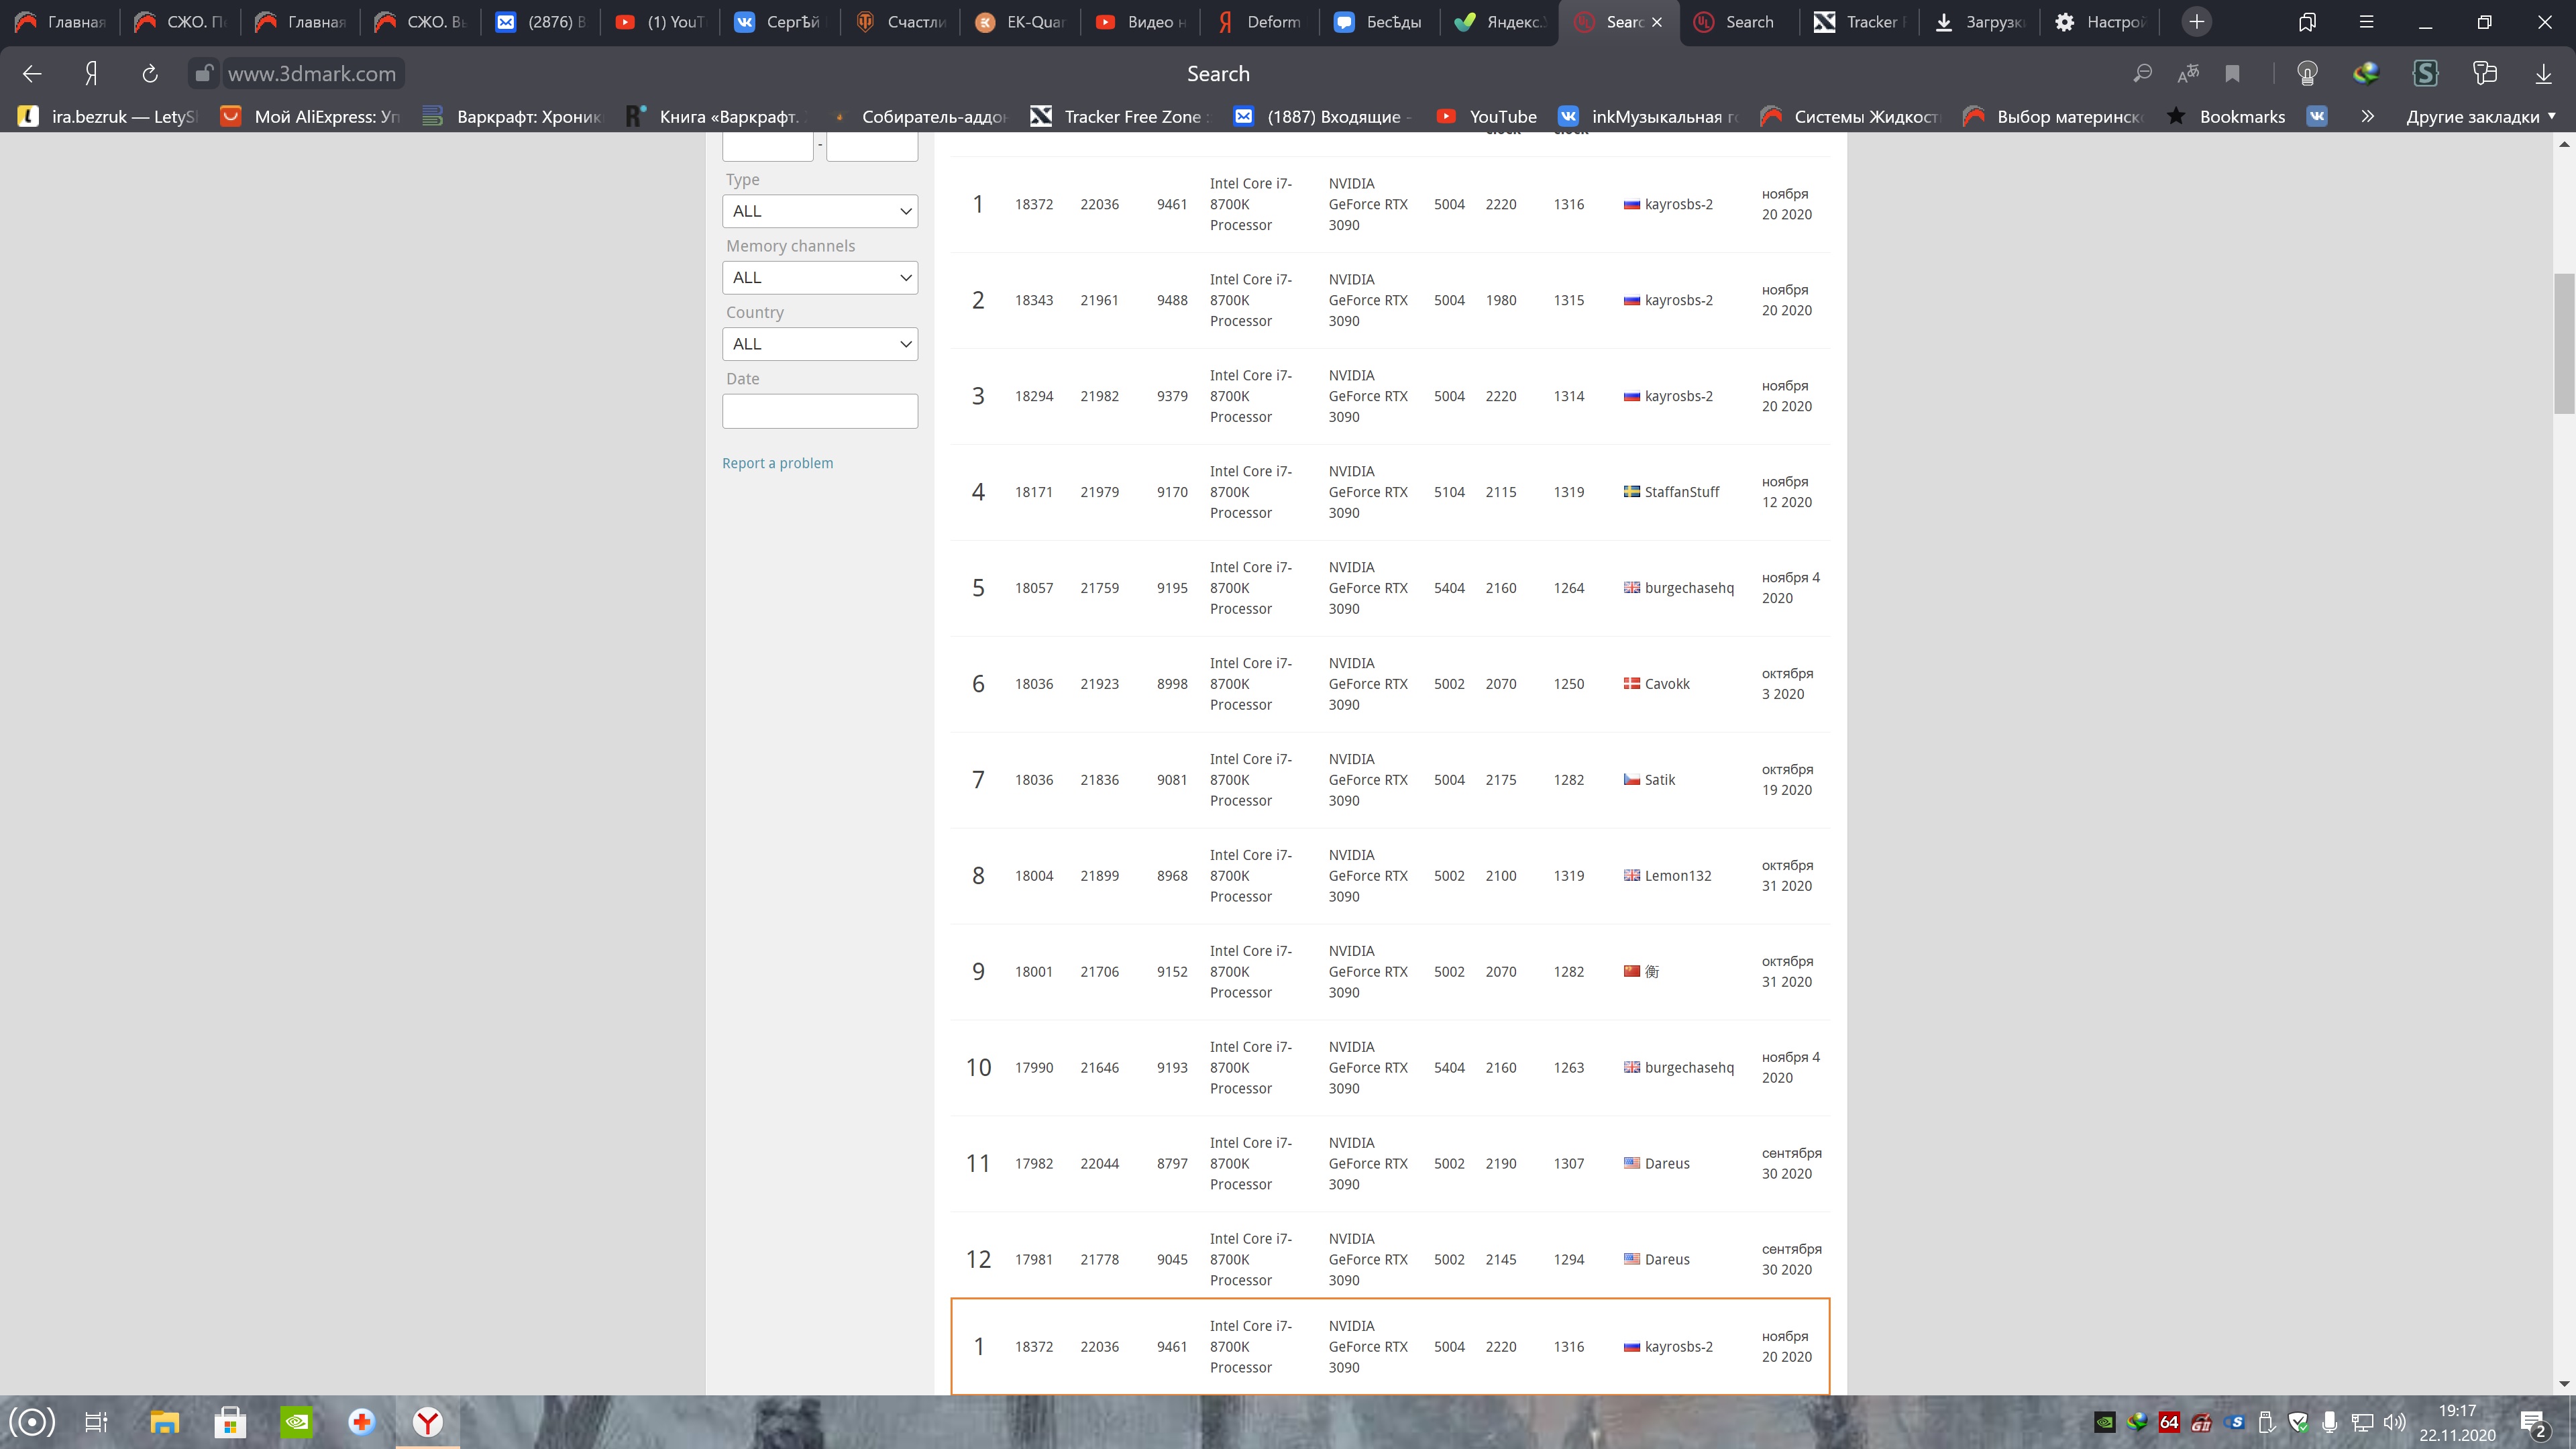
Task: Click the browser back arrow
Action: coord(32,73)
